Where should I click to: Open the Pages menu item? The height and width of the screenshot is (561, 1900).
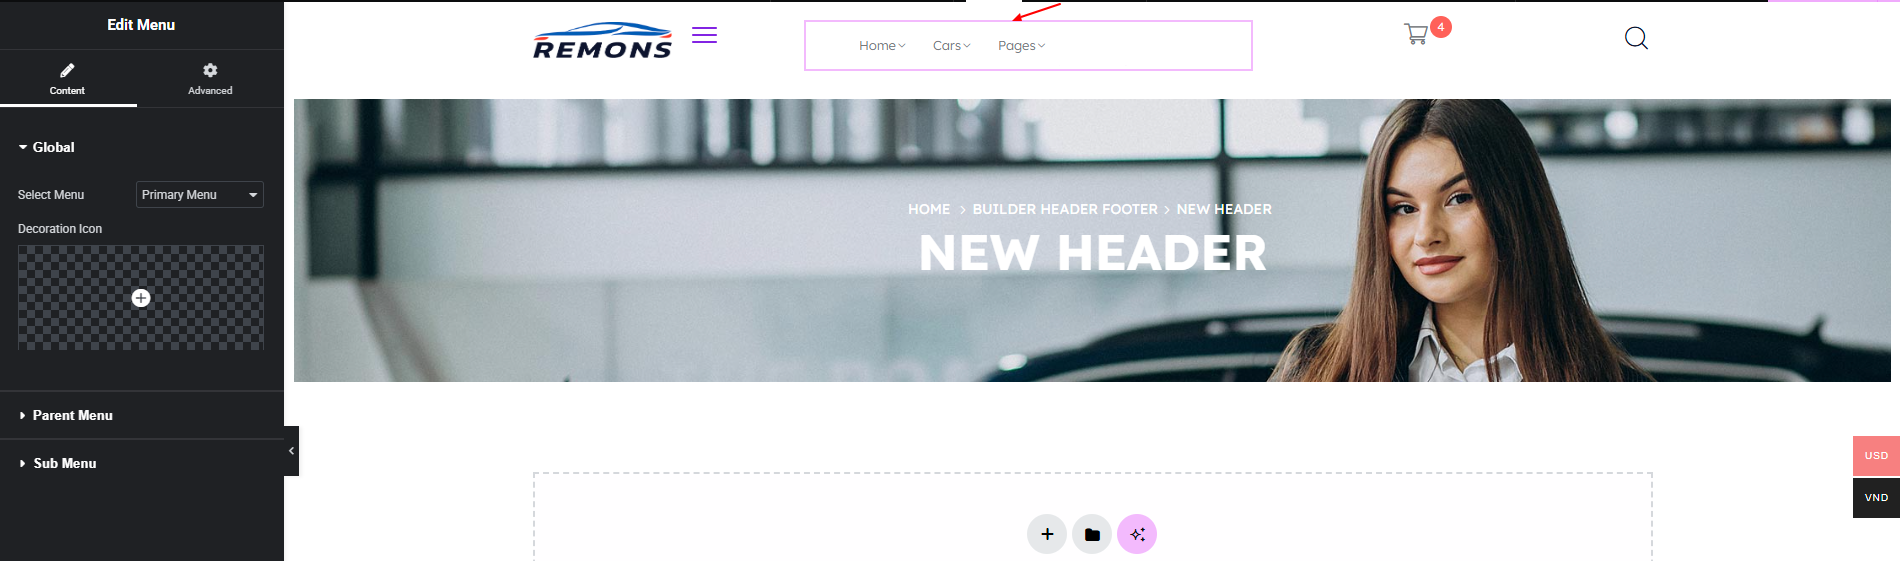(1021, 46)
